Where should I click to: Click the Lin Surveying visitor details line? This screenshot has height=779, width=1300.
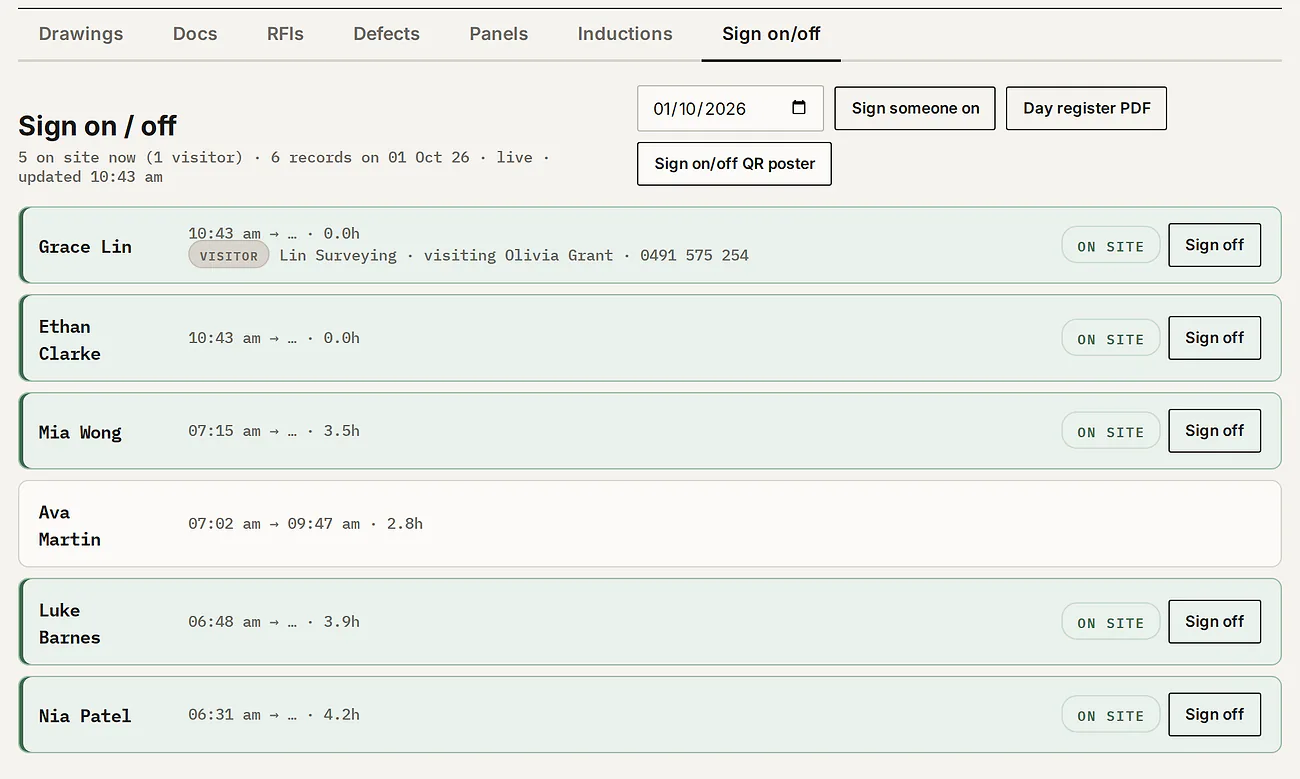click(x=514, y=255)
